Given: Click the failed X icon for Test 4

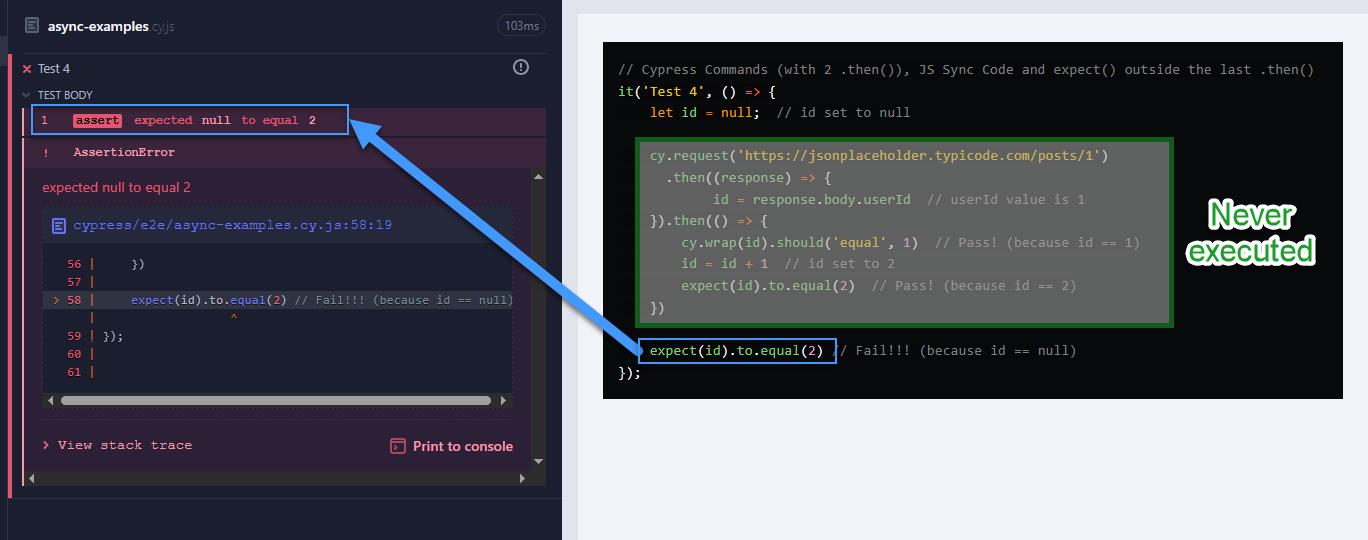Looking at the screenshot, I should (x=27, y=69).
